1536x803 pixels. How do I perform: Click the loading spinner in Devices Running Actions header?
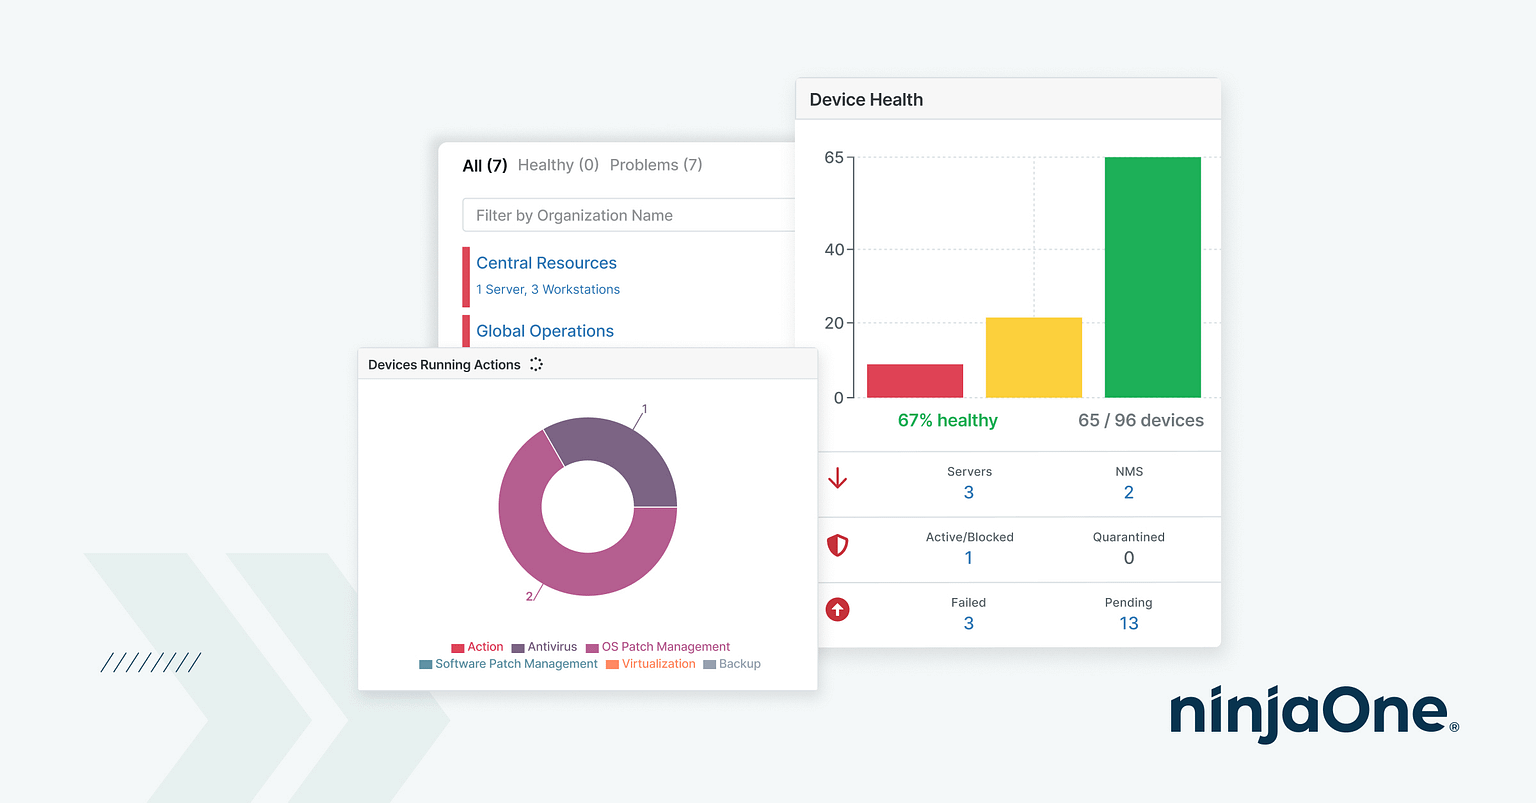pos(536,364)
